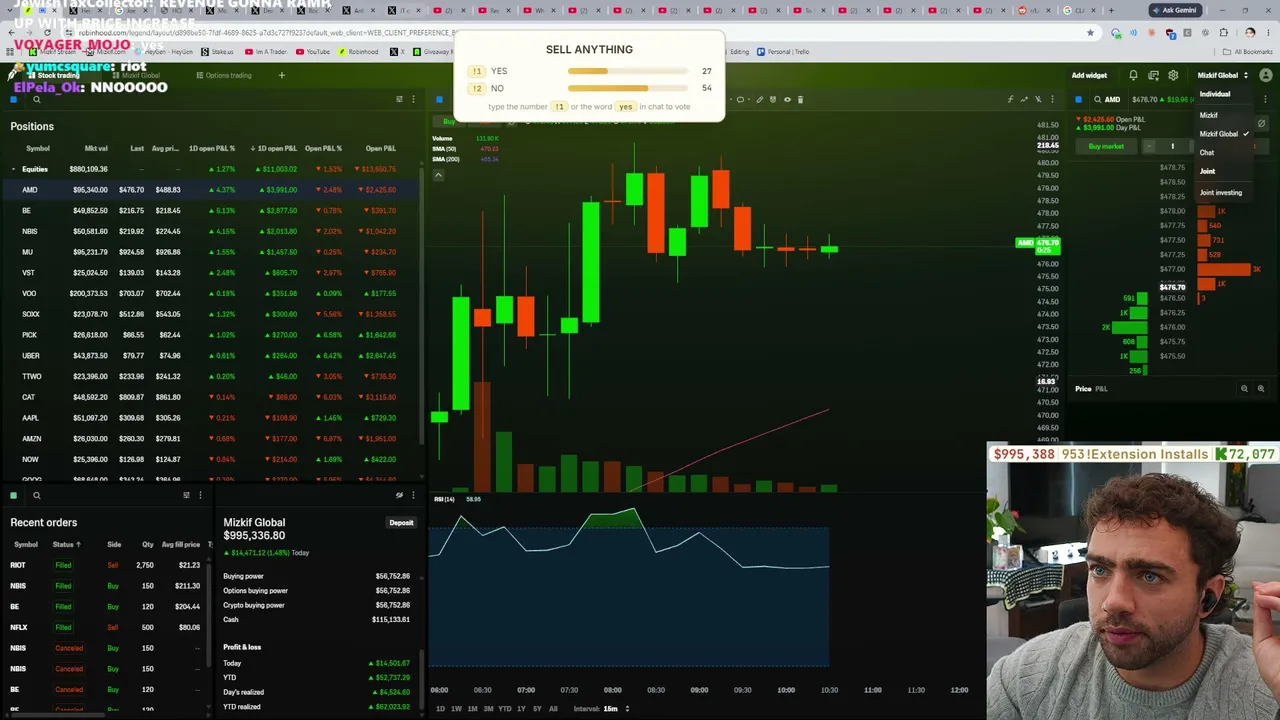Open the layout settings gear icon
Image resolution: width=1280 pixels, height=720 pixels.
click(x=1173, y=75)
